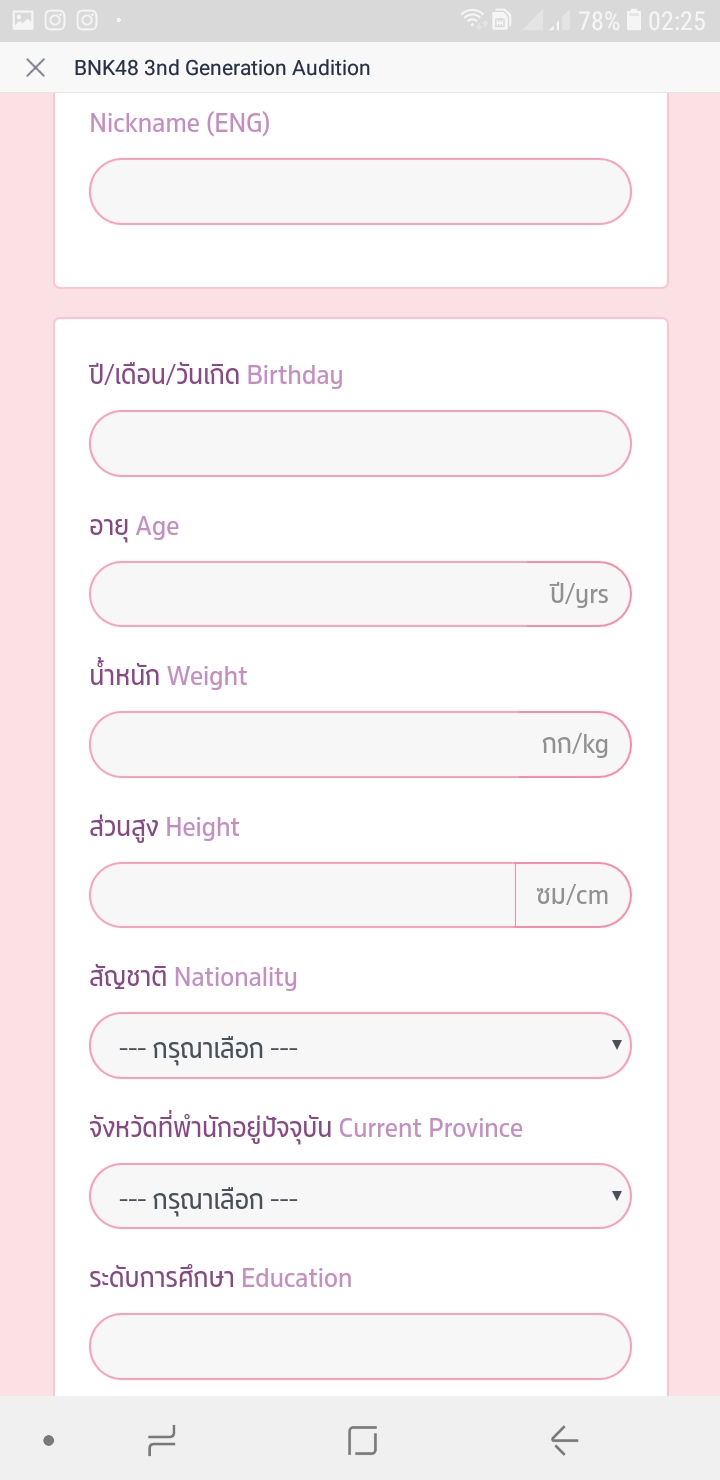720x1480 pixels.
Task: Select the Birthday input field
Action: tap(360, 444)
